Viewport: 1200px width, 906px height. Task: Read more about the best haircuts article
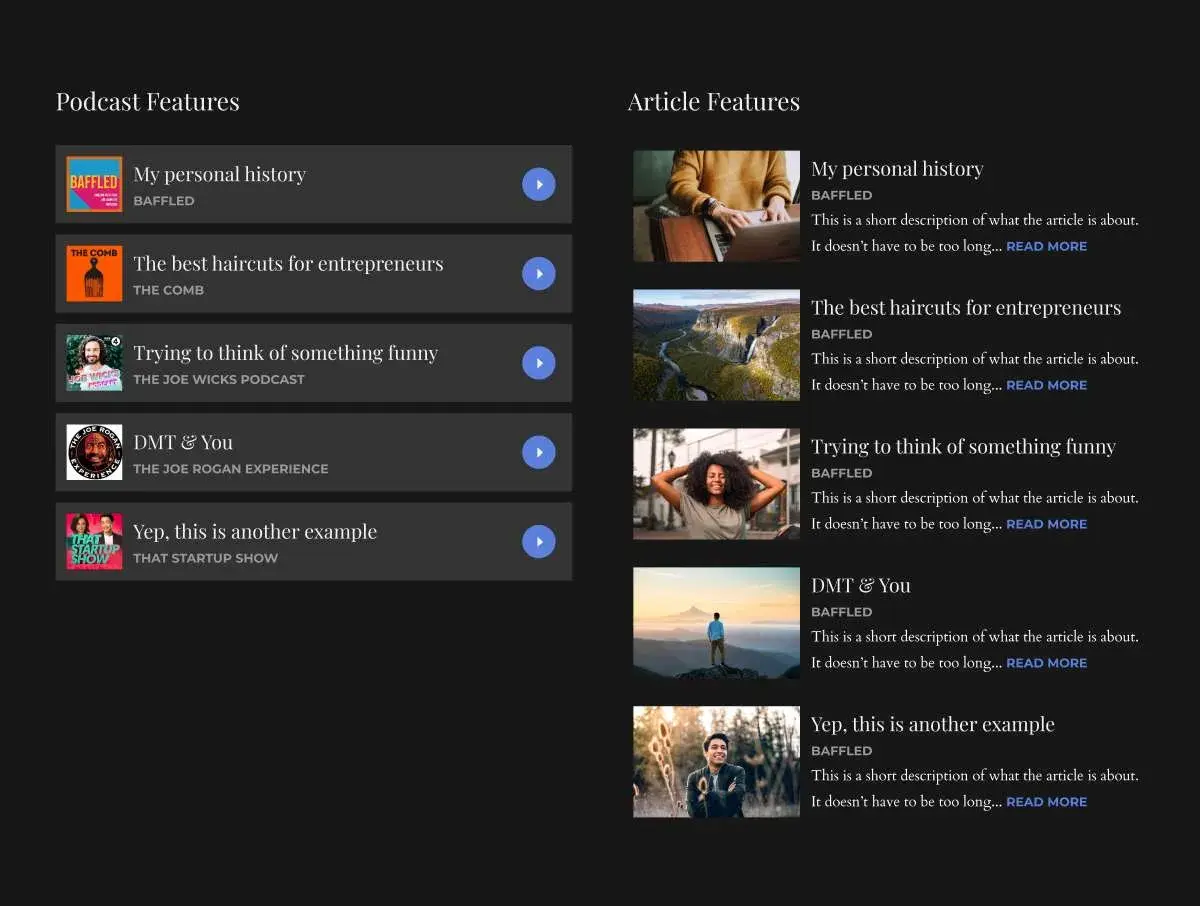coord(1046,385)
